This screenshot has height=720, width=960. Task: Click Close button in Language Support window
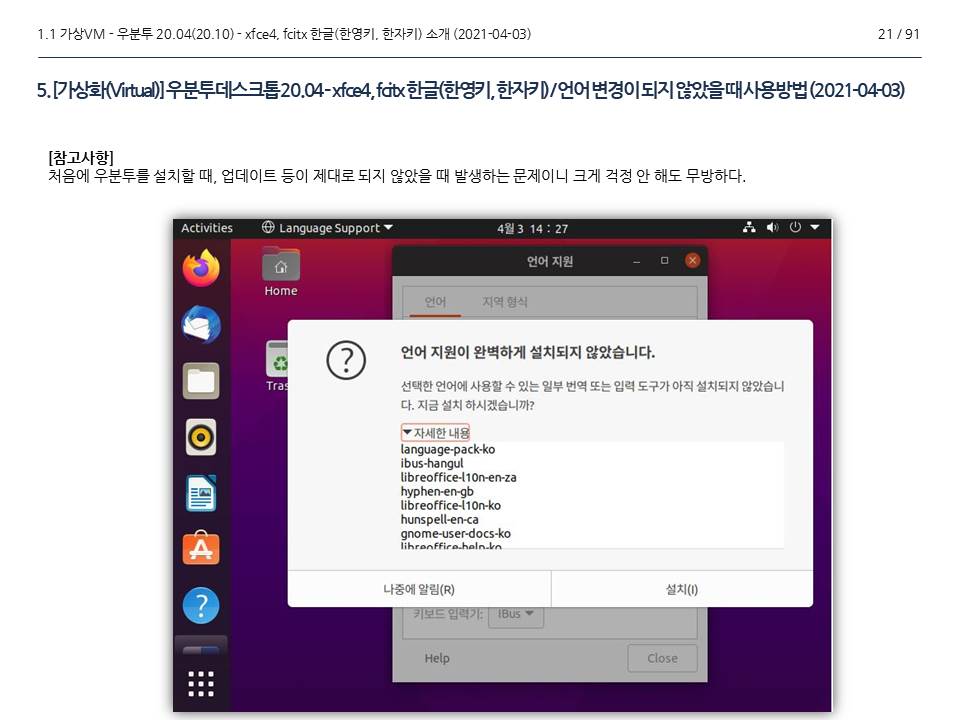click(x=662, y=658)
